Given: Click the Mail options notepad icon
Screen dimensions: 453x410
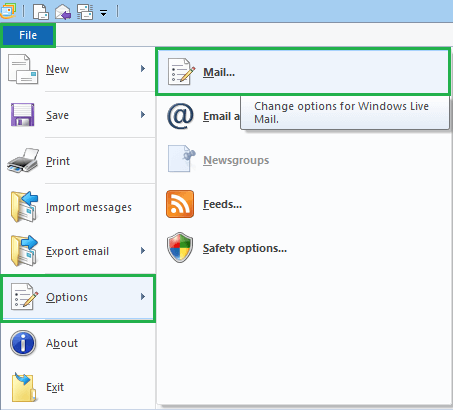Looking at the screenshot, I should pyautogui.click(x=181, y=72).
